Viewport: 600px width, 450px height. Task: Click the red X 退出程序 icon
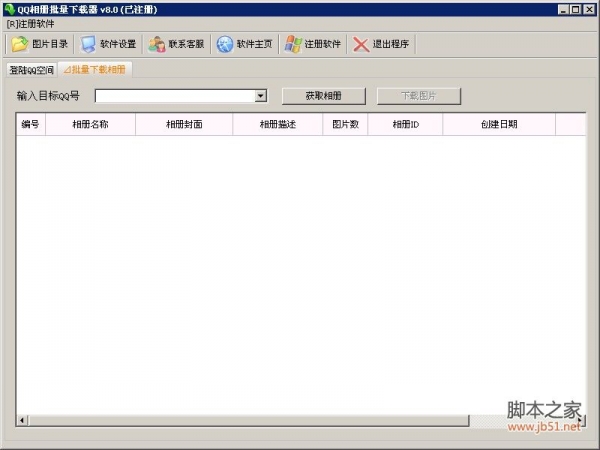tap(361, 44)
